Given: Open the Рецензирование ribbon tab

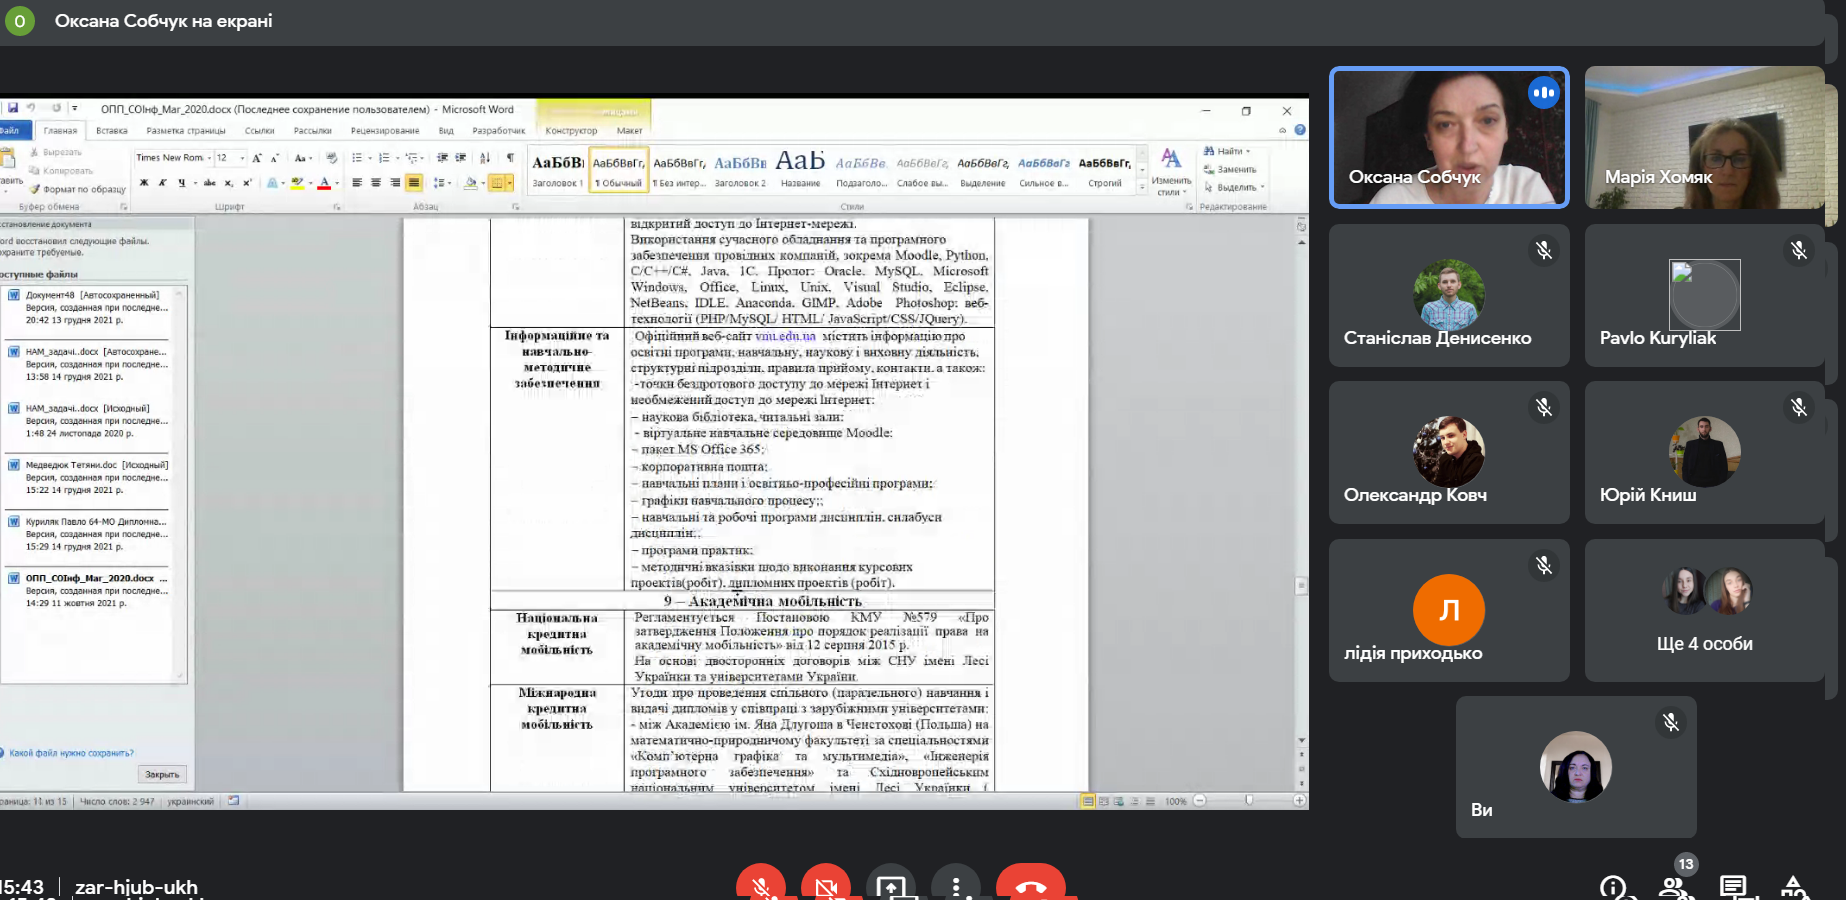Looking at the screenshot, I should (385, 131).
